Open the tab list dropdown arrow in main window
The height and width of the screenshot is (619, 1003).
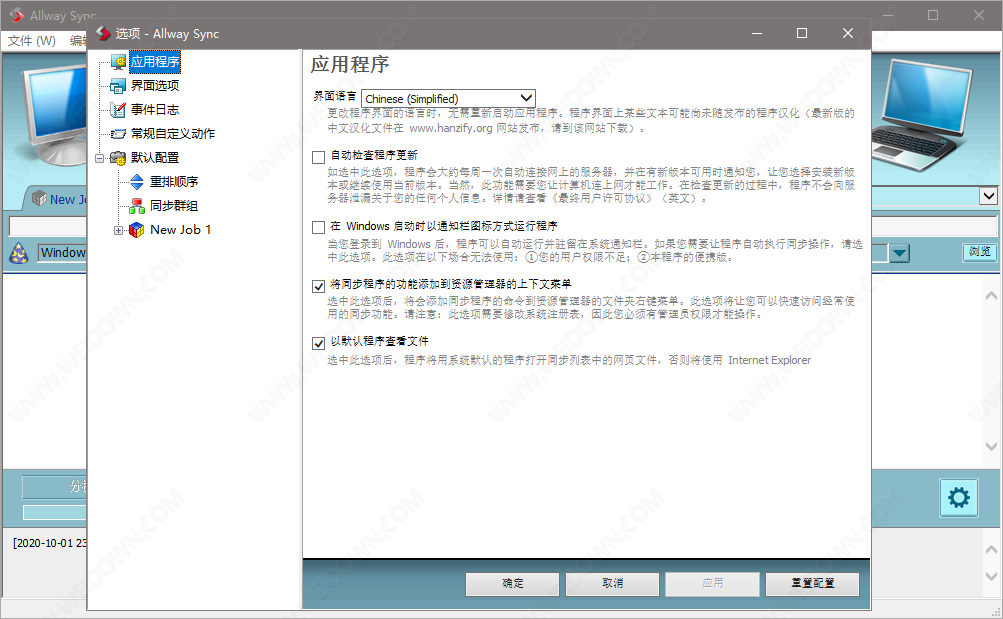pyautogui.click(x=989, y=196)
